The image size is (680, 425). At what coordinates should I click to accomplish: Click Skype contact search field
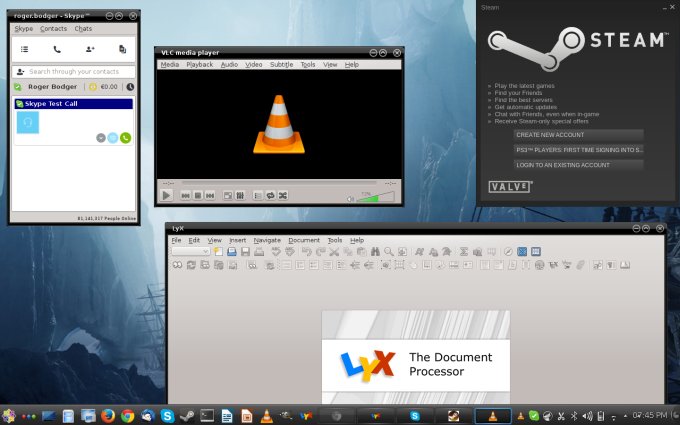click(x=74, y=72)
